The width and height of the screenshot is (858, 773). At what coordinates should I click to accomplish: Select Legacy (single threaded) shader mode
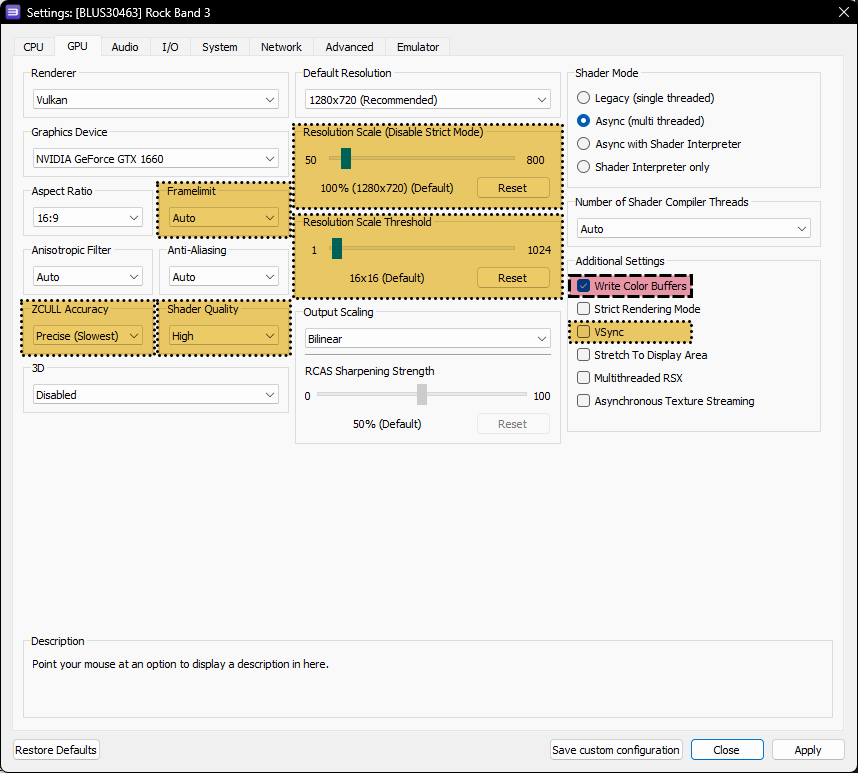[x=646, y=98]
